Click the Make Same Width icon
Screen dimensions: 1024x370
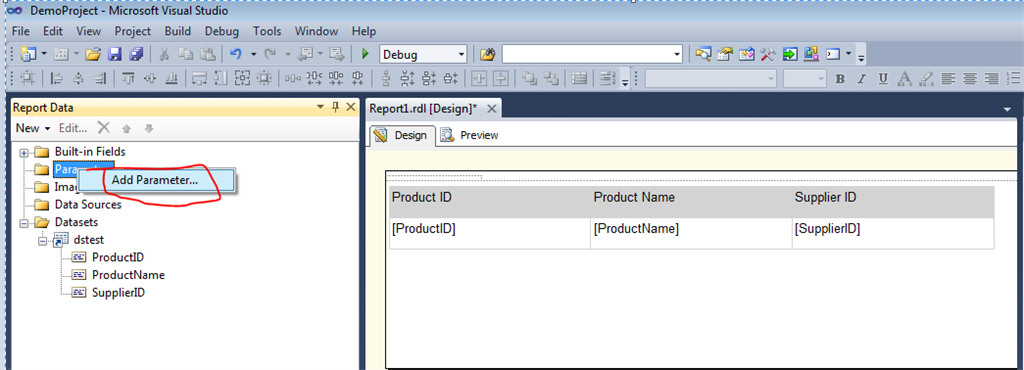click(x=200, y=79)
